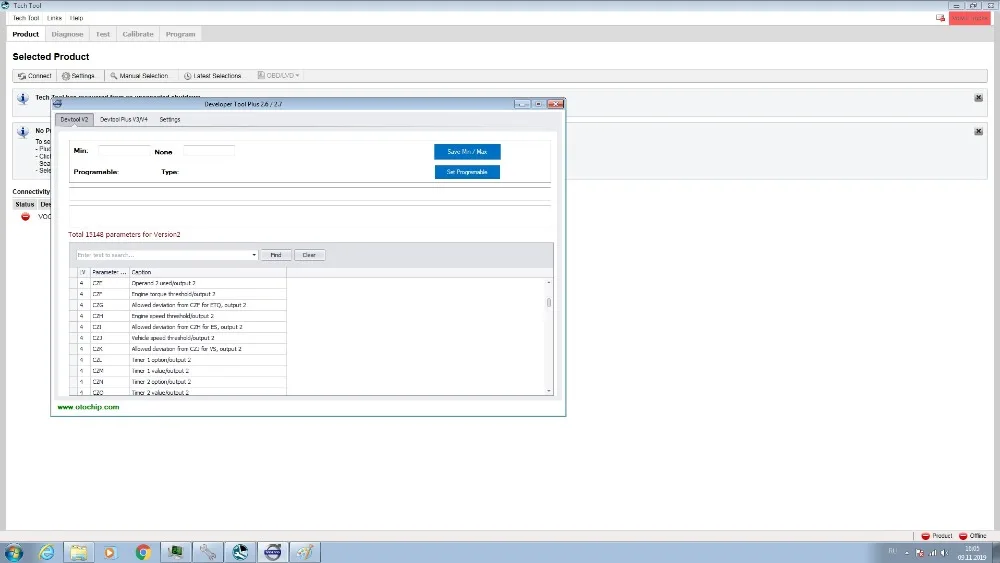Launch Internet Explorer from the taskbar

tap(47, 552)
